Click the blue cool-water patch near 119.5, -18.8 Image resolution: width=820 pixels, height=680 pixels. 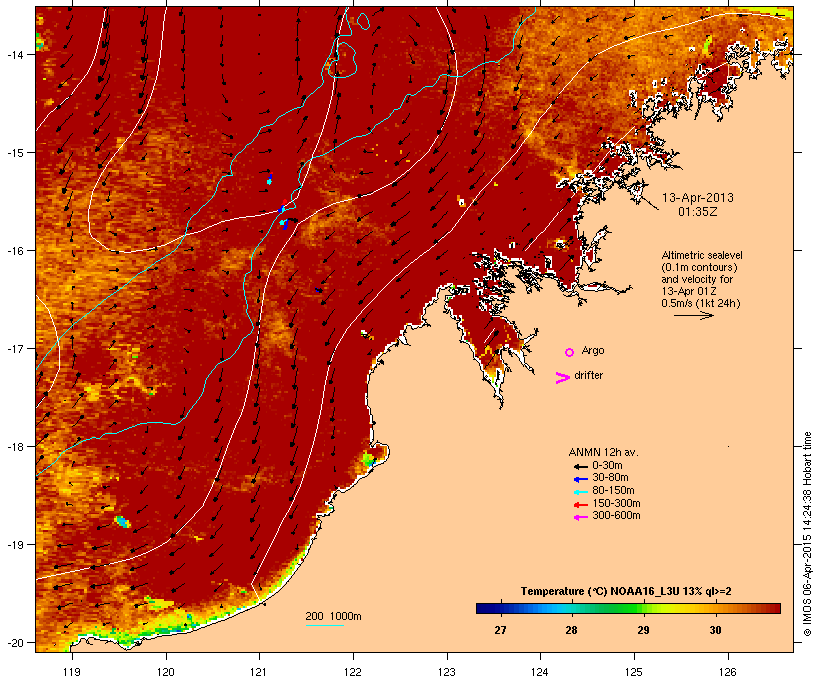[x=122, y=522]
